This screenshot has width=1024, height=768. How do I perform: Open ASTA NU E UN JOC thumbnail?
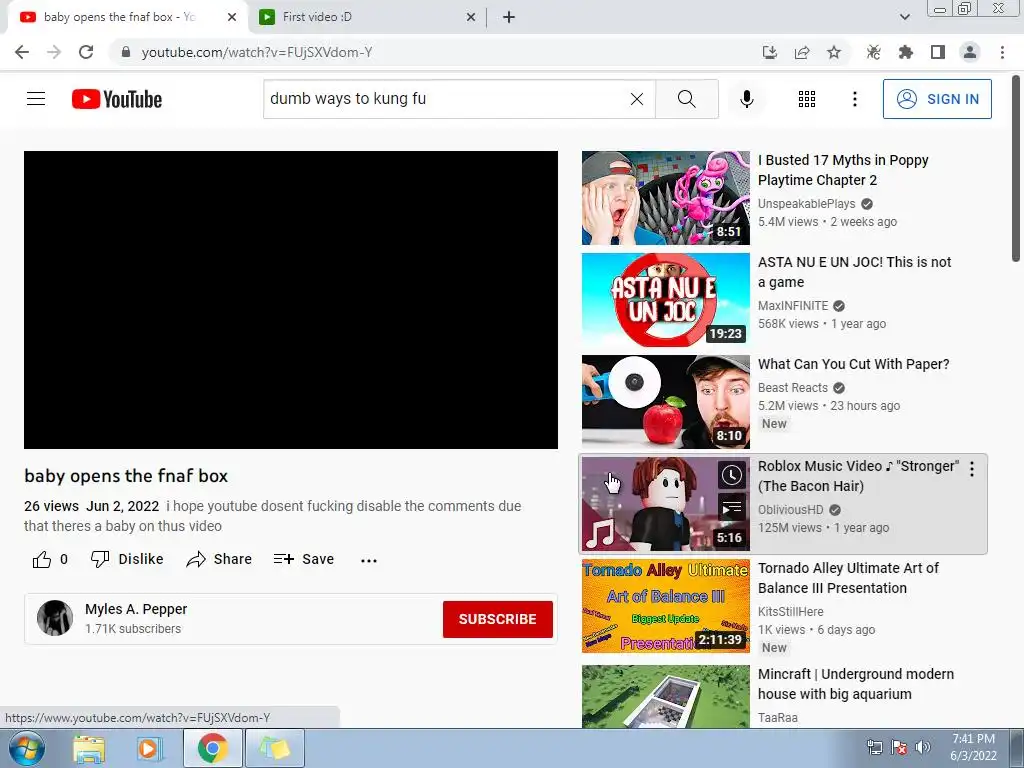click(x=665, y=300)
